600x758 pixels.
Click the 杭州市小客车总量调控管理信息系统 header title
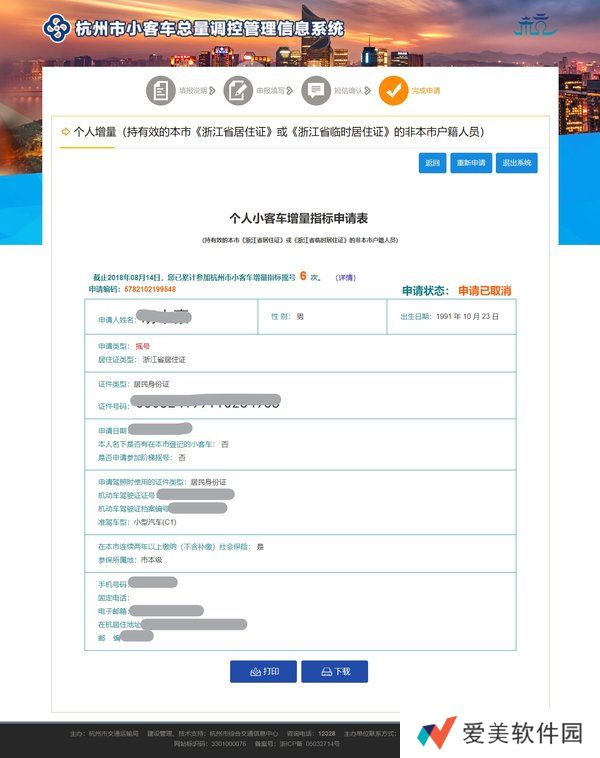click(209, 29)
